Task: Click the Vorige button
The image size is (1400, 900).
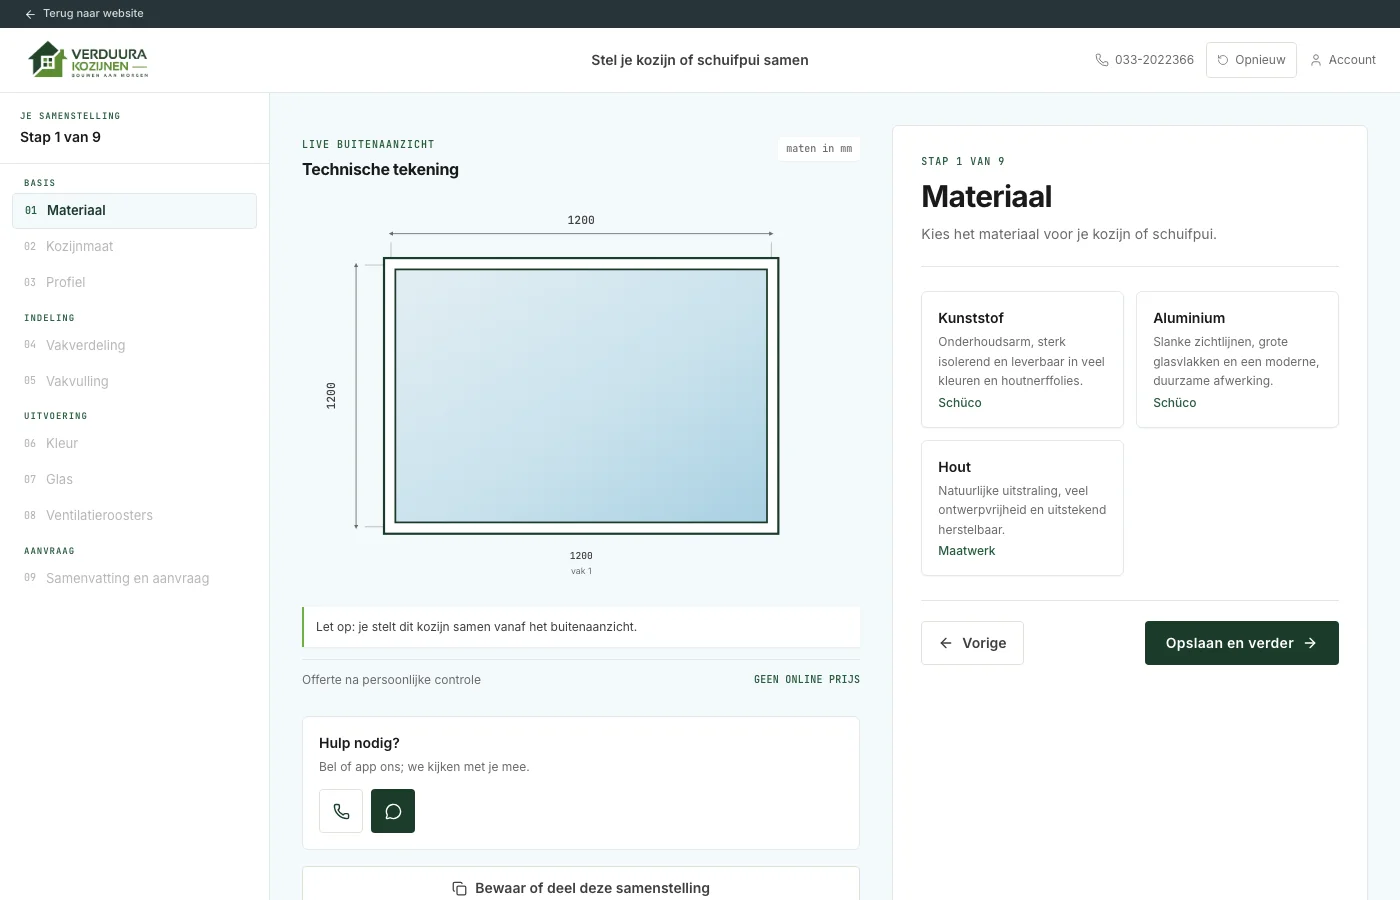Action: [972, 643]
